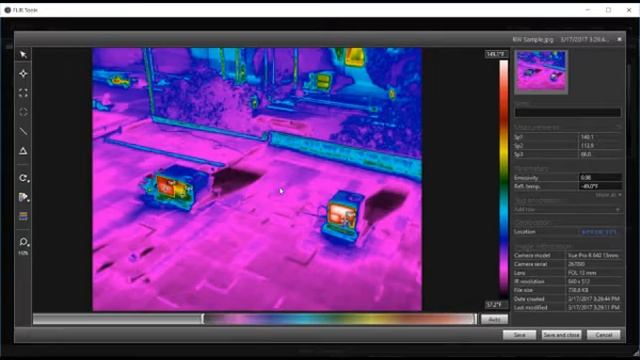Click the zoom percentage label
This screenshot has width=640, height=360.
(23, 253)
